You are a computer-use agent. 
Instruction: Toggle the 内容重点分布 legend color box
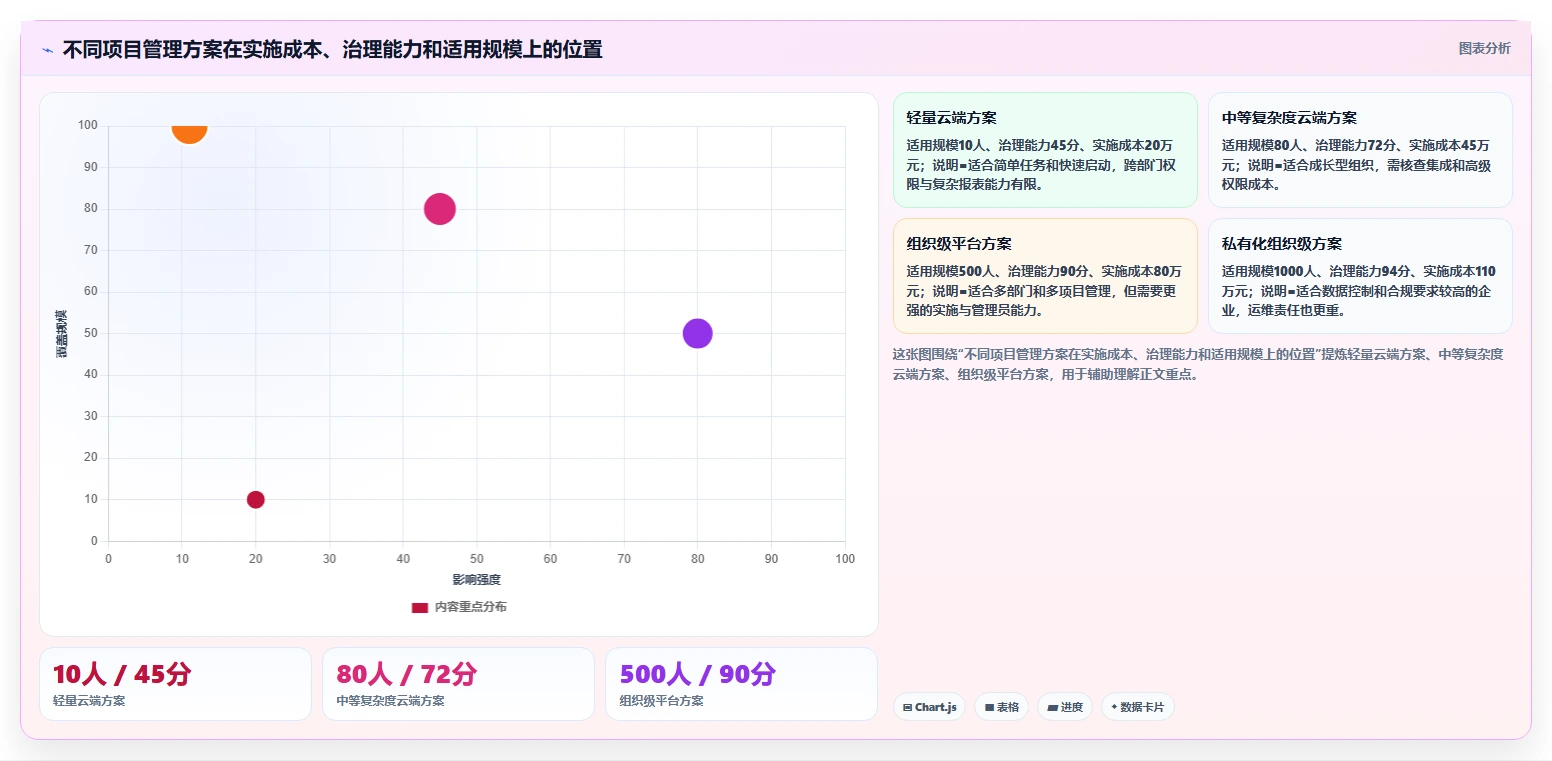pos(419,607)
